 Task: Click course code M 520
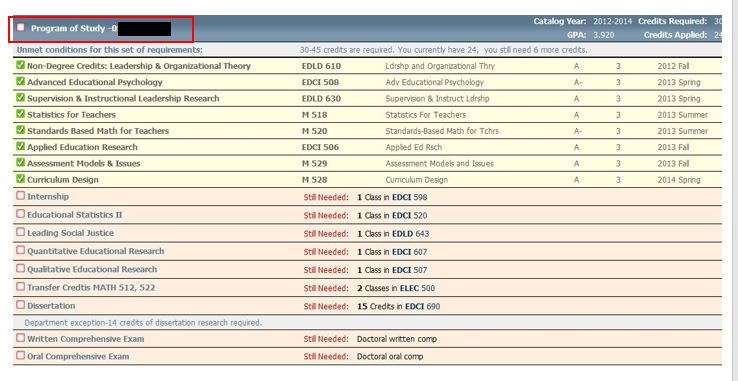pos(314,131)
